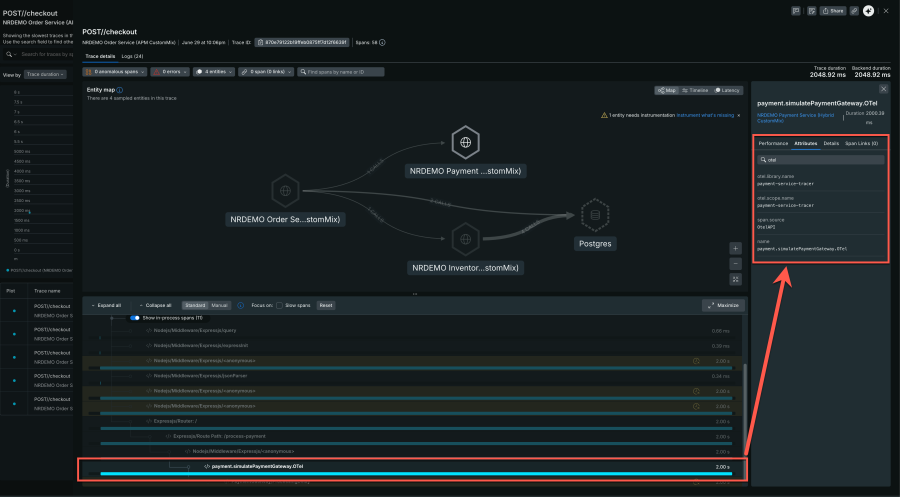This screenshot has height=497, width=900.
Task: Click the cyan duration bar of payment.simulatePaymentGateway span
Action: [416, 474]
